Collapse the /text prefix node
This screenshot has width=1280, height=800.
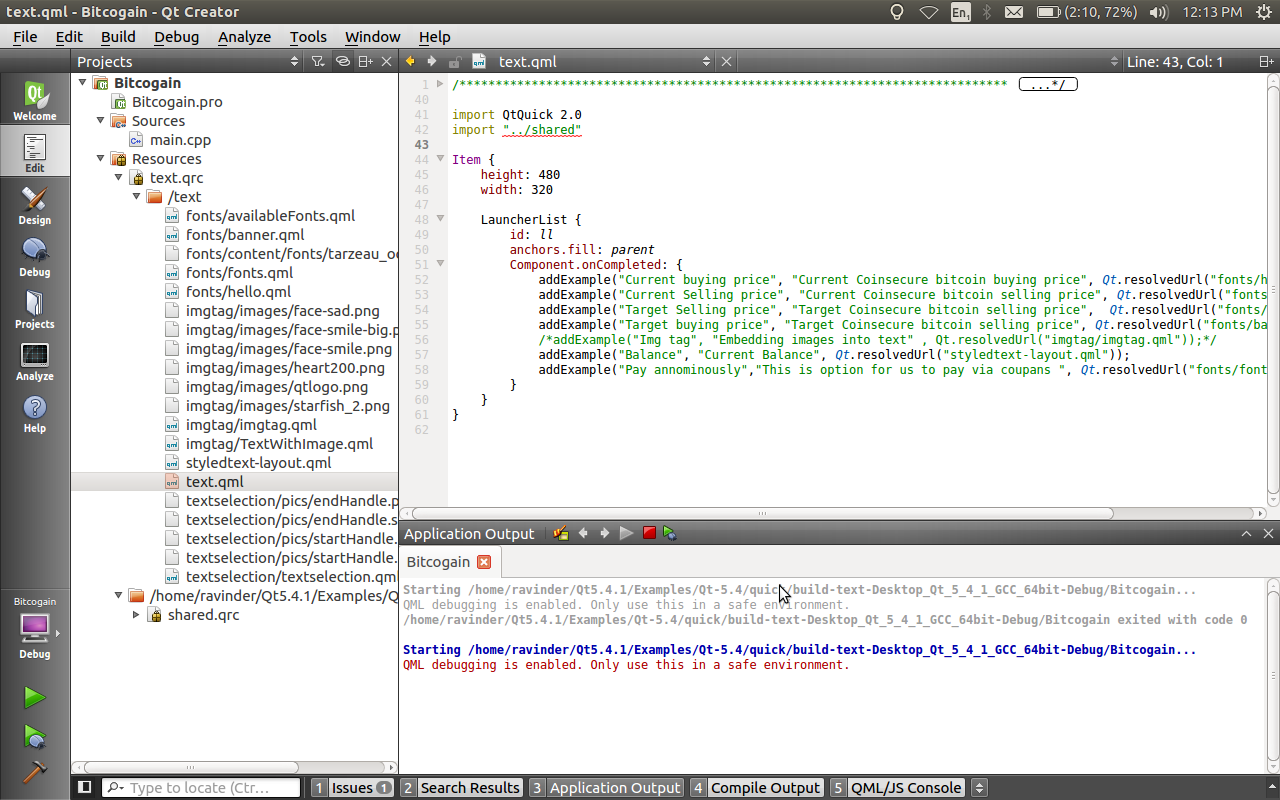tap(136, 197)
